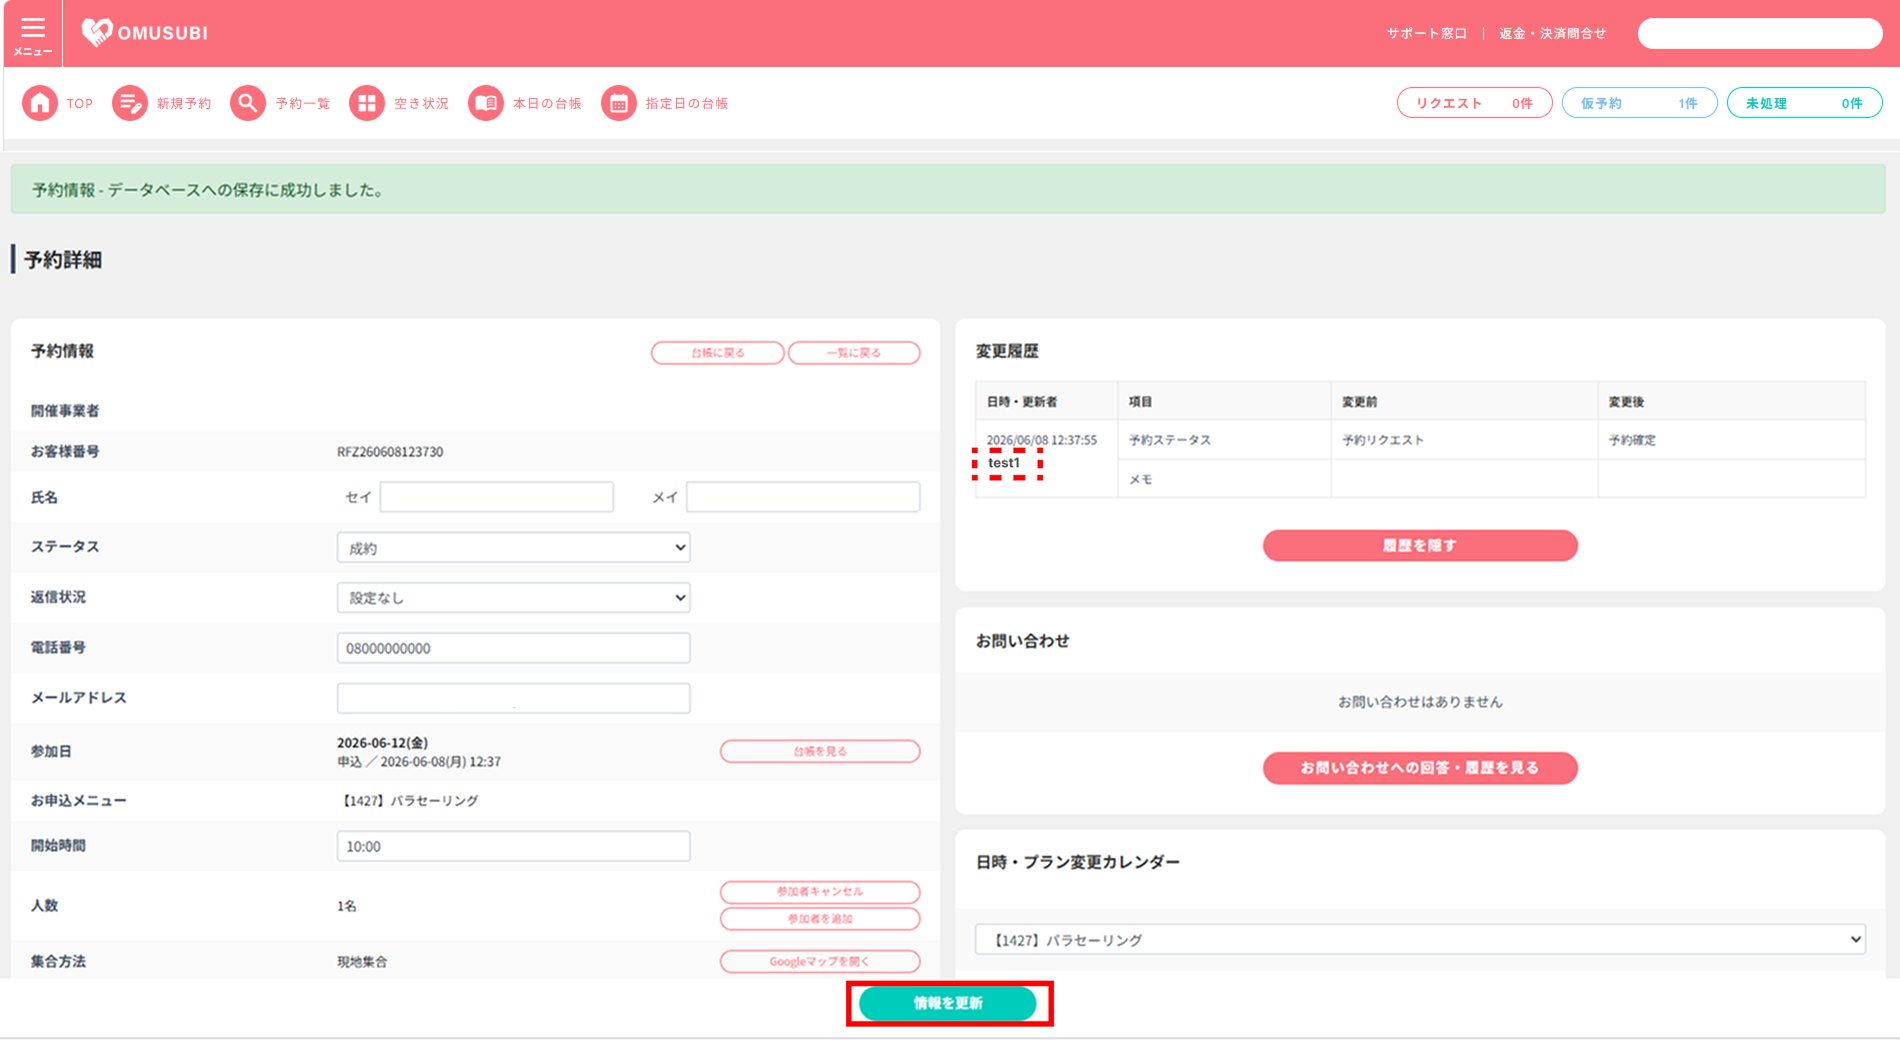This screenshot has width=1900, height=1042.
Task: Click the 参加者を追加 button
Action: [820, 919]
